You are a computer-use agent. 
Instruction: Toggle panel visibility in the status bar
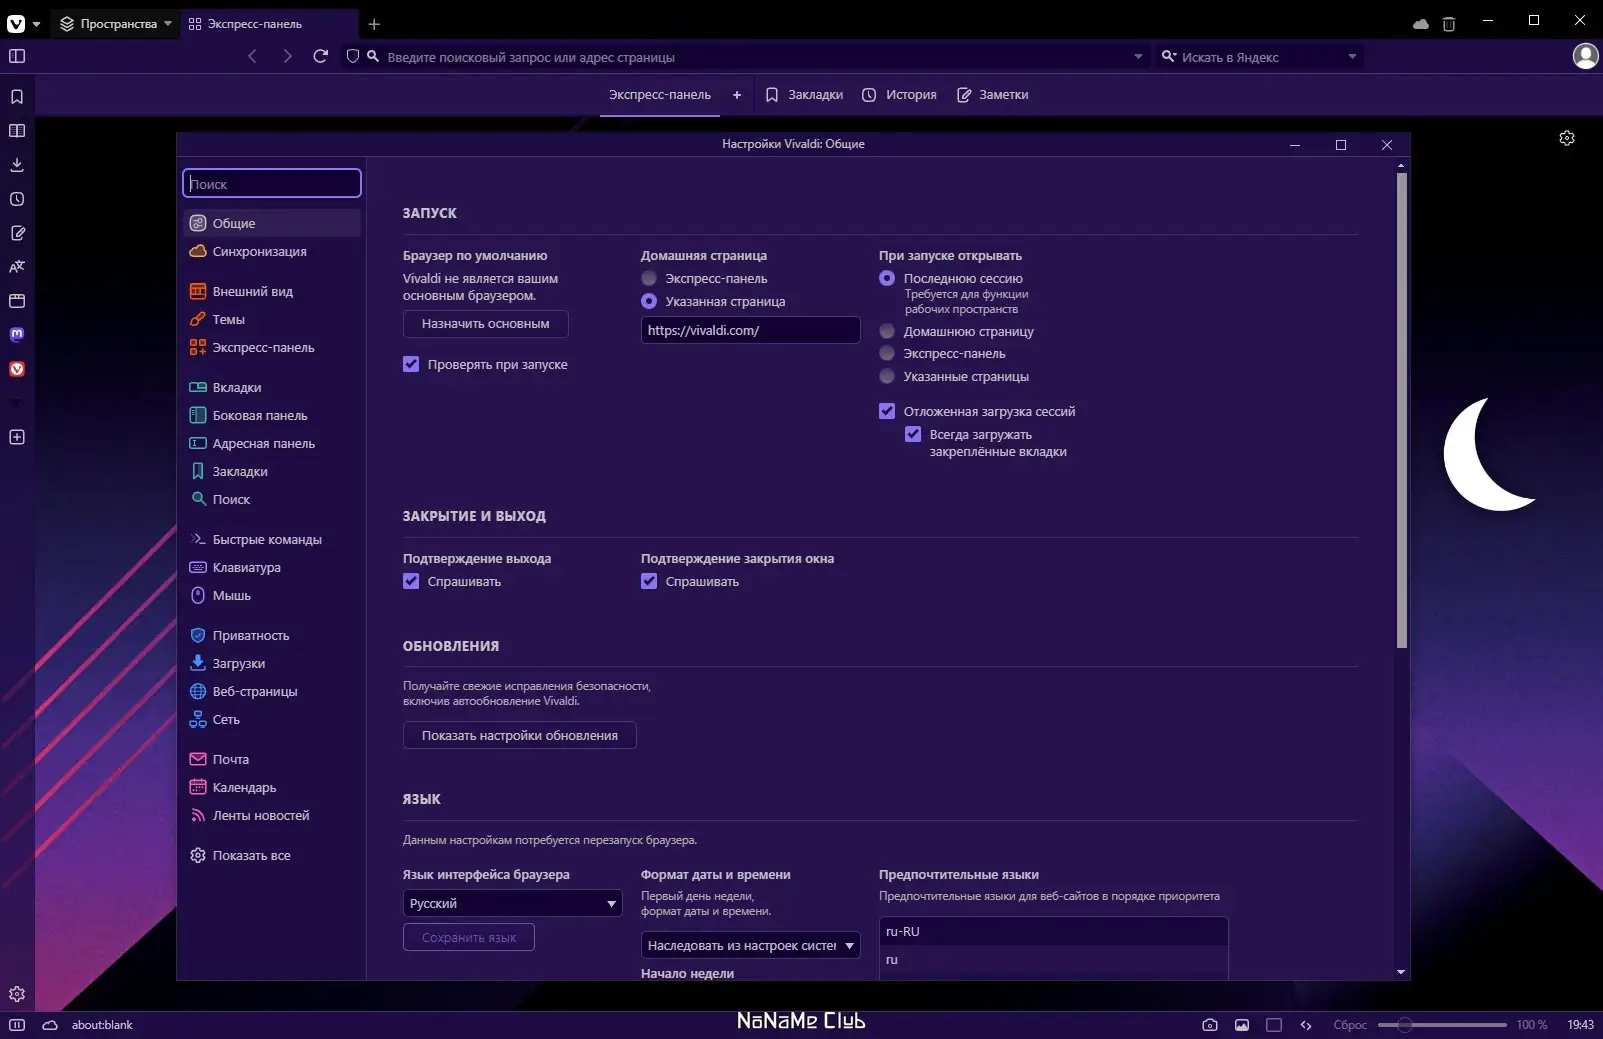(17, 1025)
